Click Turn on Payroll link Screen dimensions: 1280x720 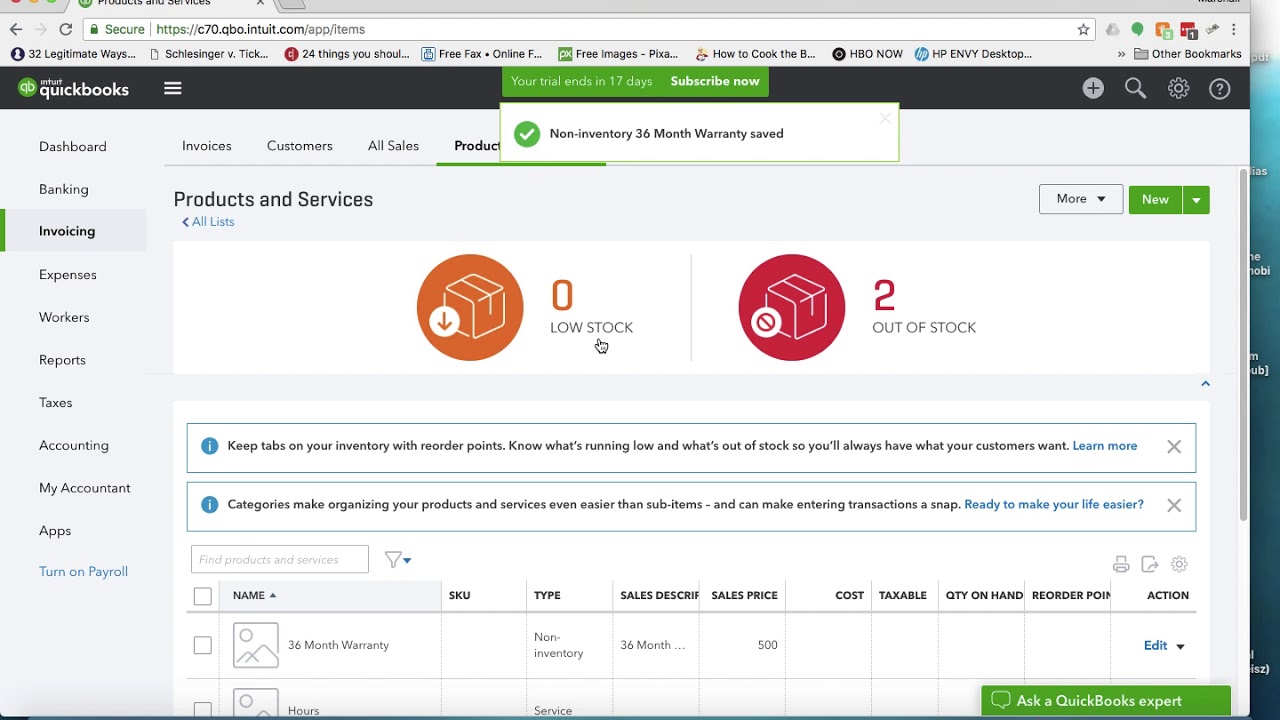(x=84, y=572)
